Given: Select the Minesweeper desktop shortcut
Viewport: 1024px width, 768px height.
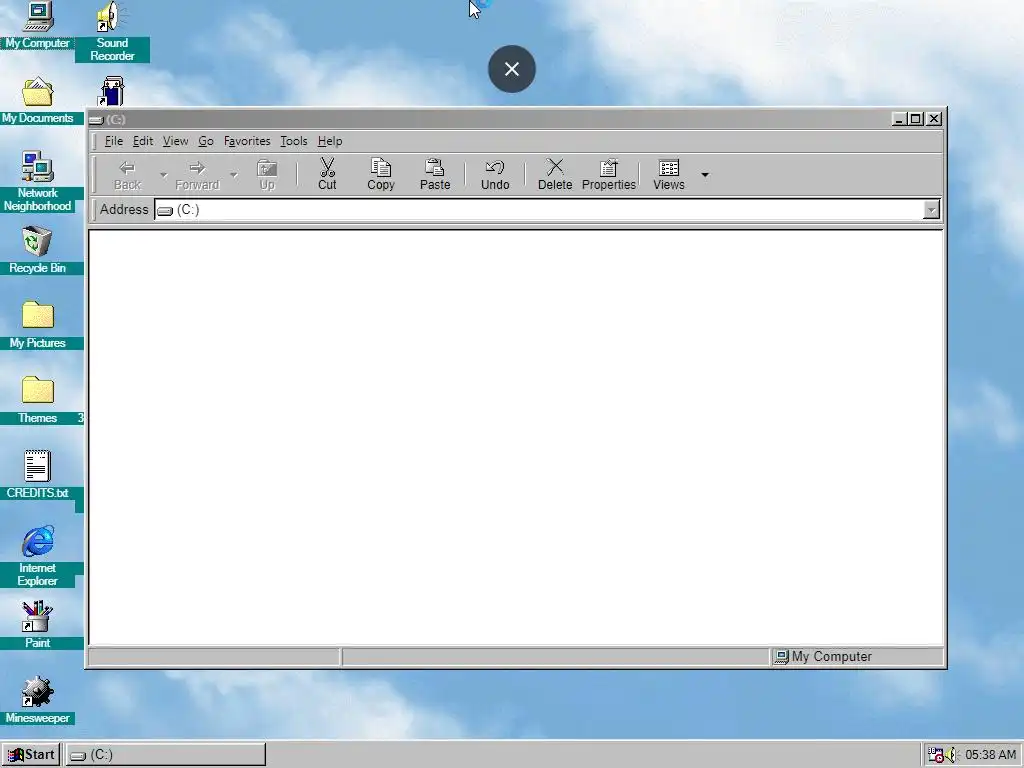Looking at the screenshot, I should (x=37, y=700).
